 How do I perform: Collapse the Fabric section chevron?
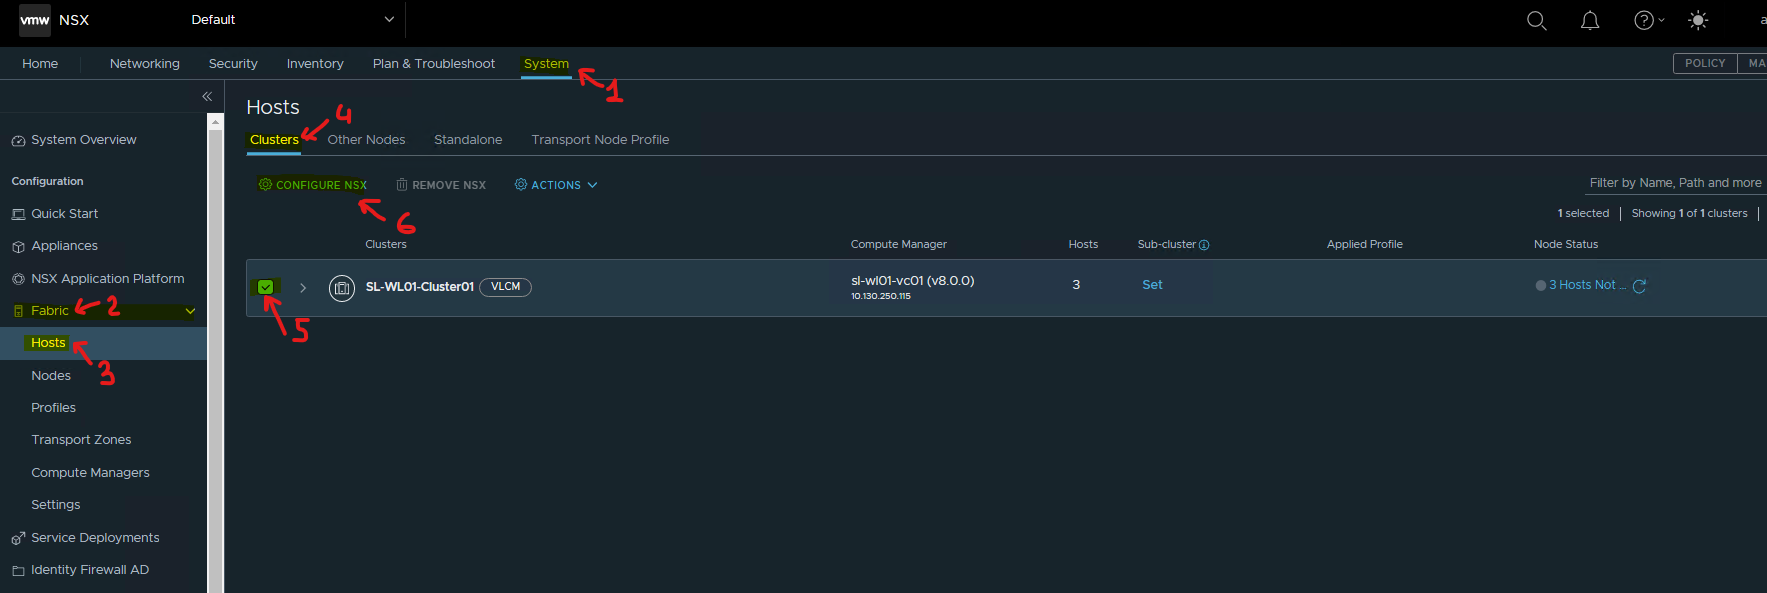(x=190, y=311)
